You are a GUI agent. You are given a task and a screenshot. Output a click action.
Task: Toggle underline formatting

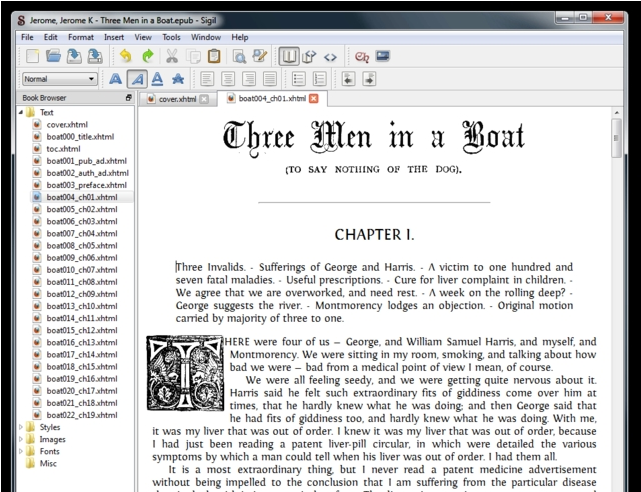[157, 79]
